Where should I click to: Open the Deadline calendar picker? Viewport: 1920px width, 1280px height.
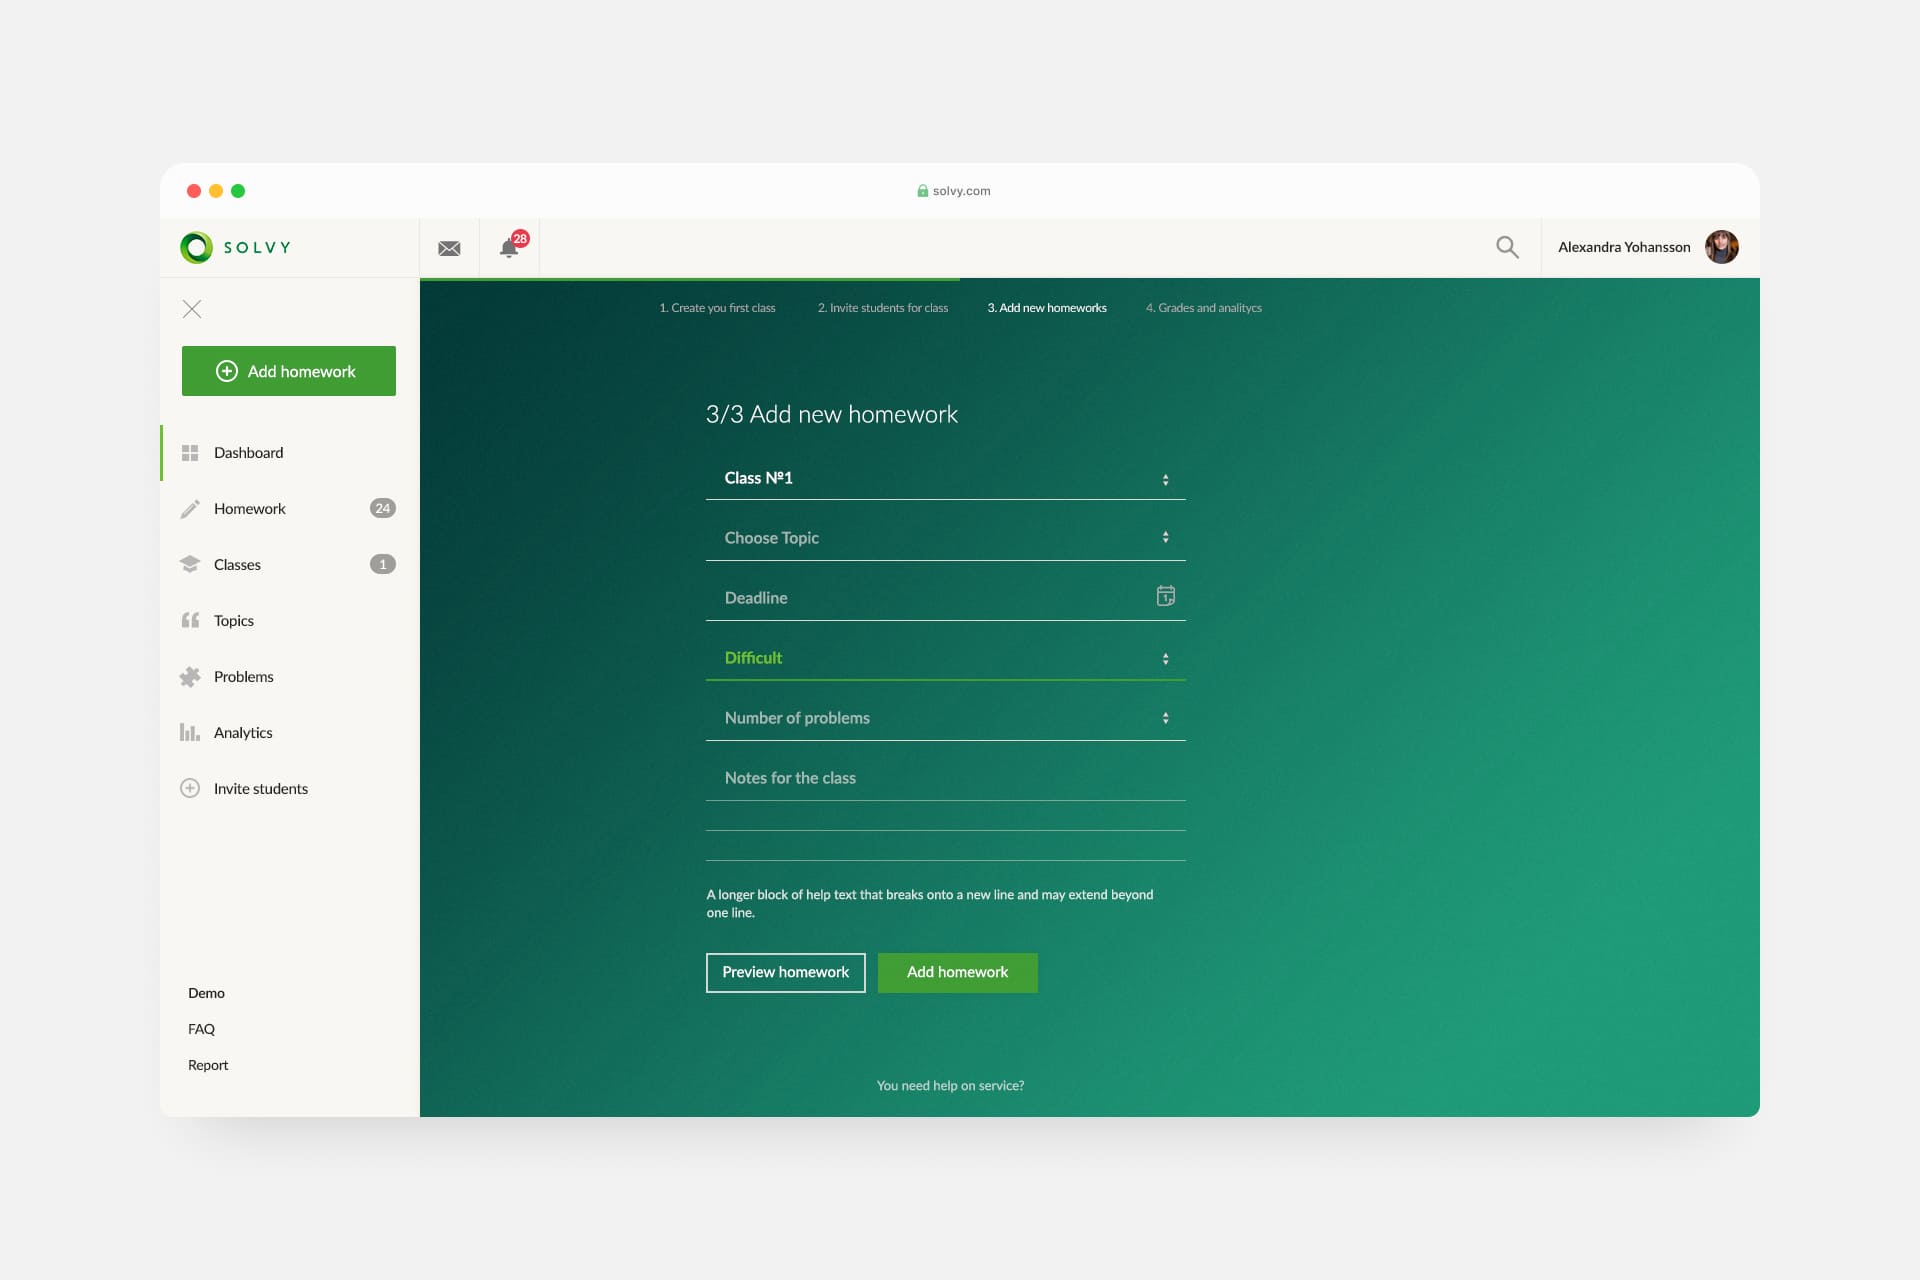point(1166,596)
